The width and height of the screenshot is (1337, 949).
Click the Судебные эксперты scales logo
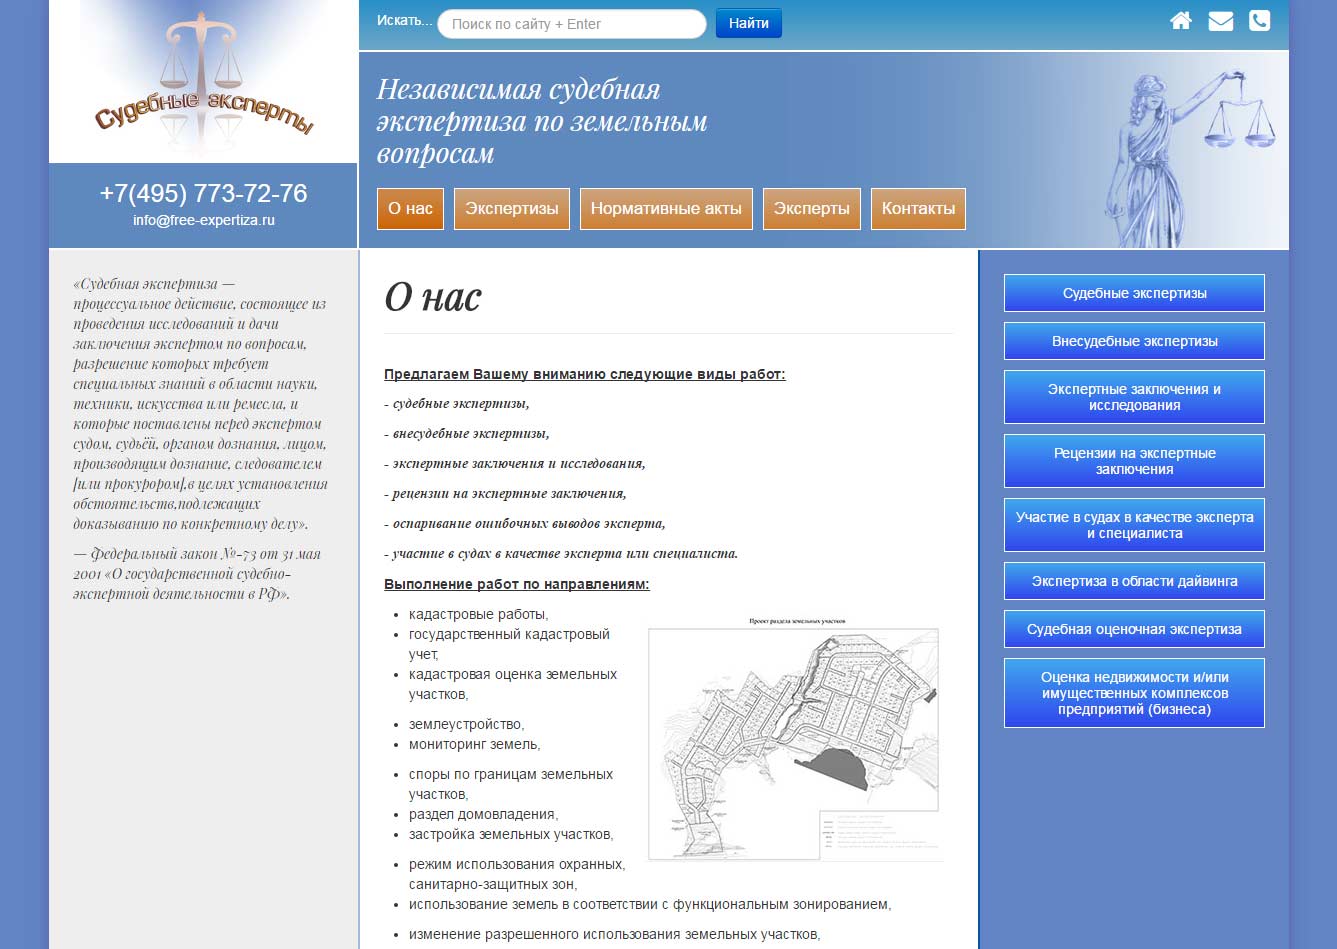coord(203,81)
